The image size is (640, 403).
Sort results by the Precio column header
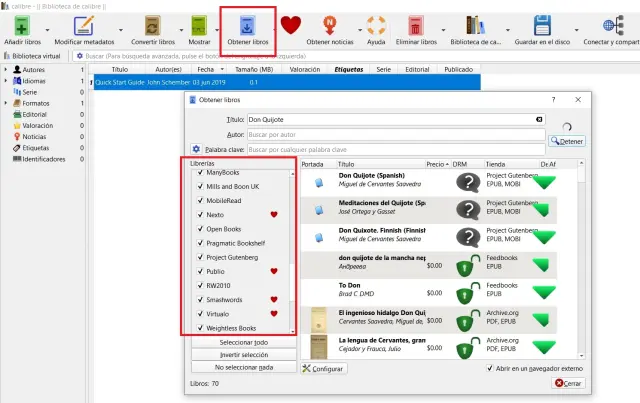click(435, 164)
